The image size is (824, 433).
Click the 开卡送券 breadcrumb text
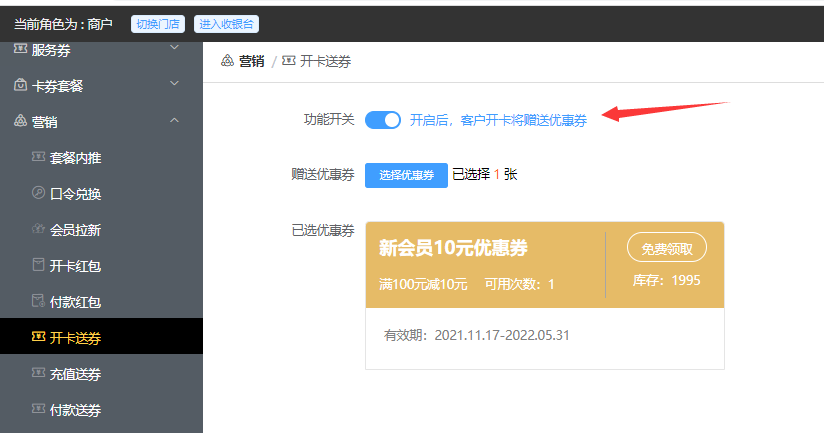click(325, 61)
